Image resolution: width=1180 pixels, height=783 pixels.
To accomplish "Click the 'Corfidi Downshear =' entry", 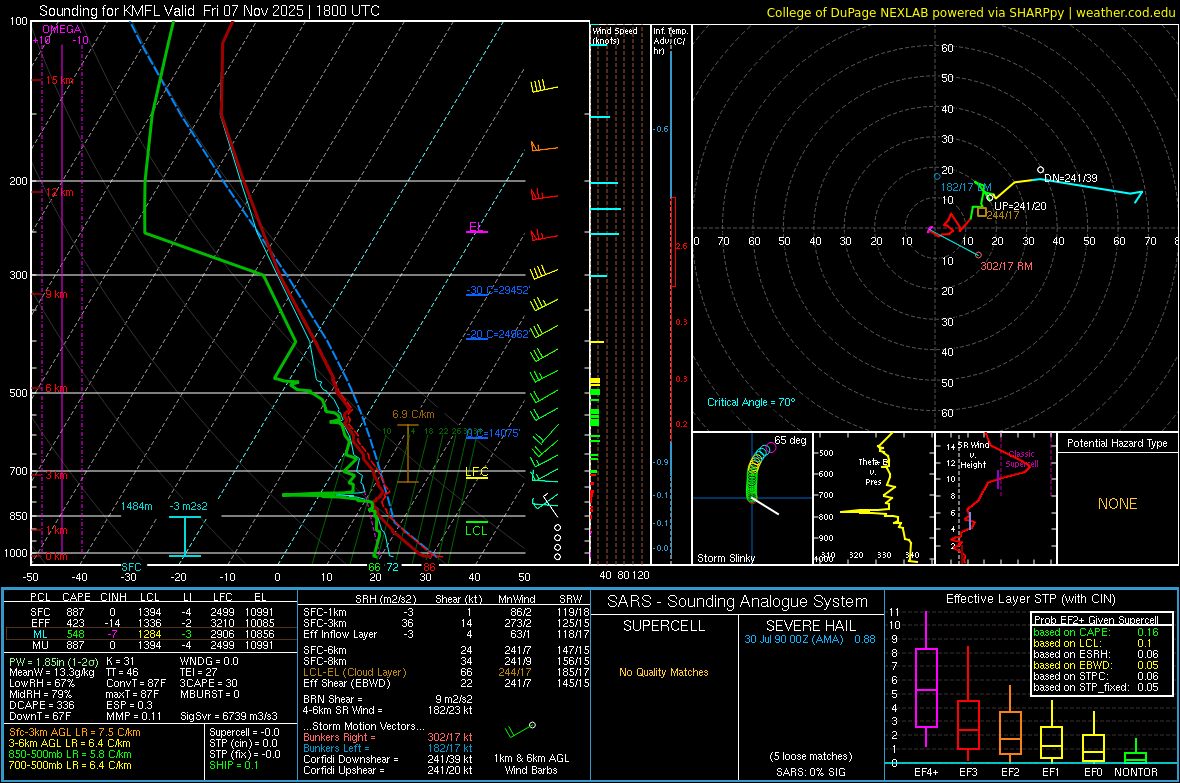I will pyautogui.click(x=388, y=760).
